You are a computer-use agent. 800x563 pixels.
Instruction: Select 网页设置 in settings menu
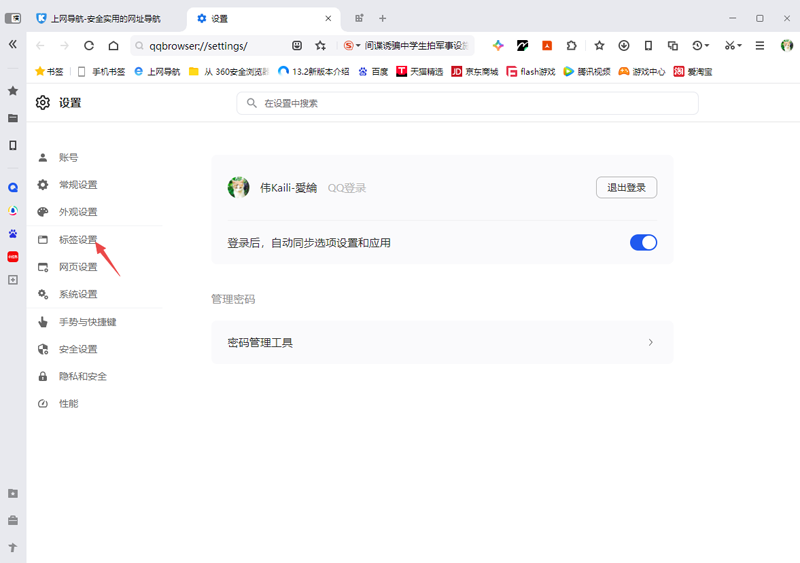78,267
